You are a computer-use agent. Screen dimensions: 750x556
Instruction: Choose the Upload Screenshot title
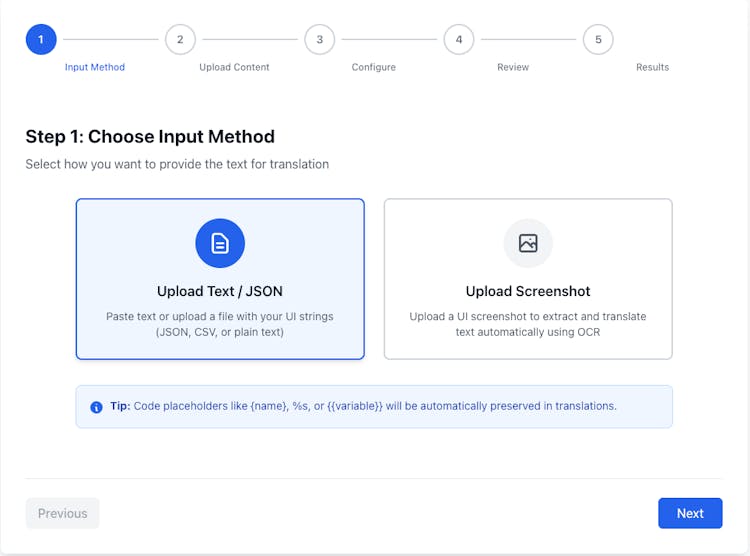coord(528,291)
